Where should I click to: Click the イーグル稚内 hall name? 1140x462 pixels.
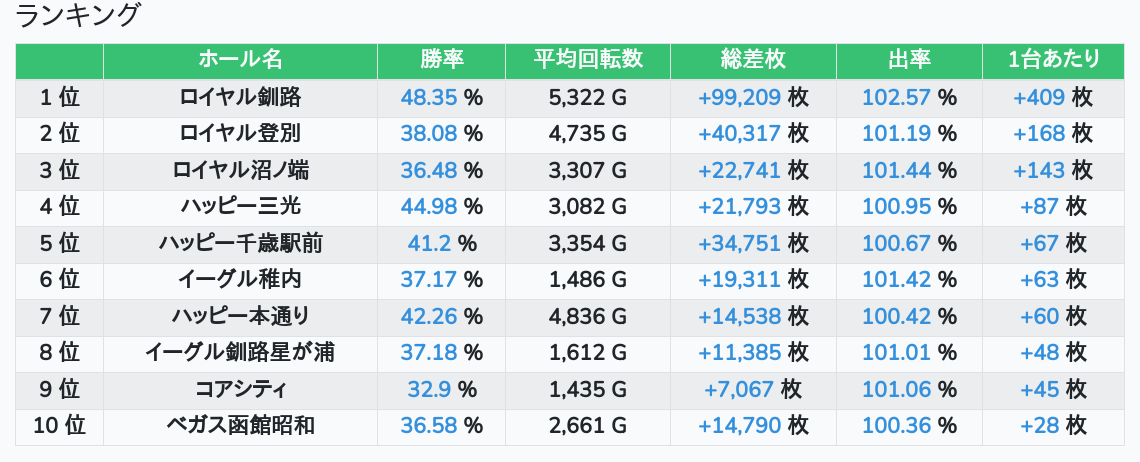click(240, 279)
